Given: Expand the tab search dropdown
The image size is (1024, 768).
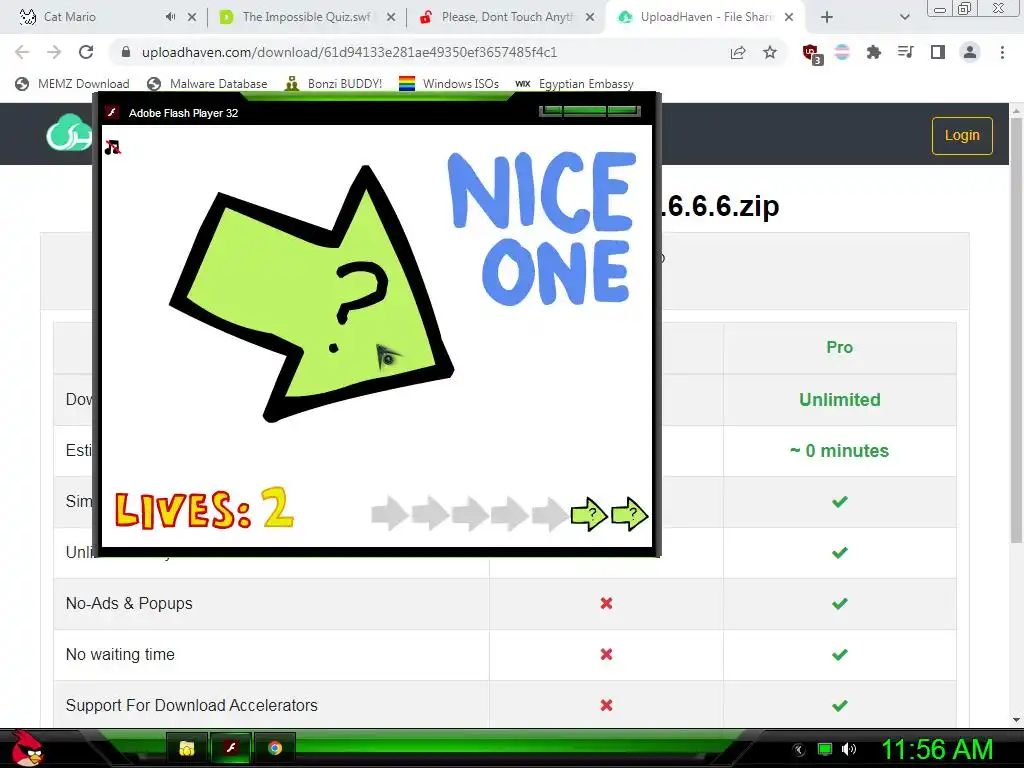Looking at the screenshot, I should 904,17.
